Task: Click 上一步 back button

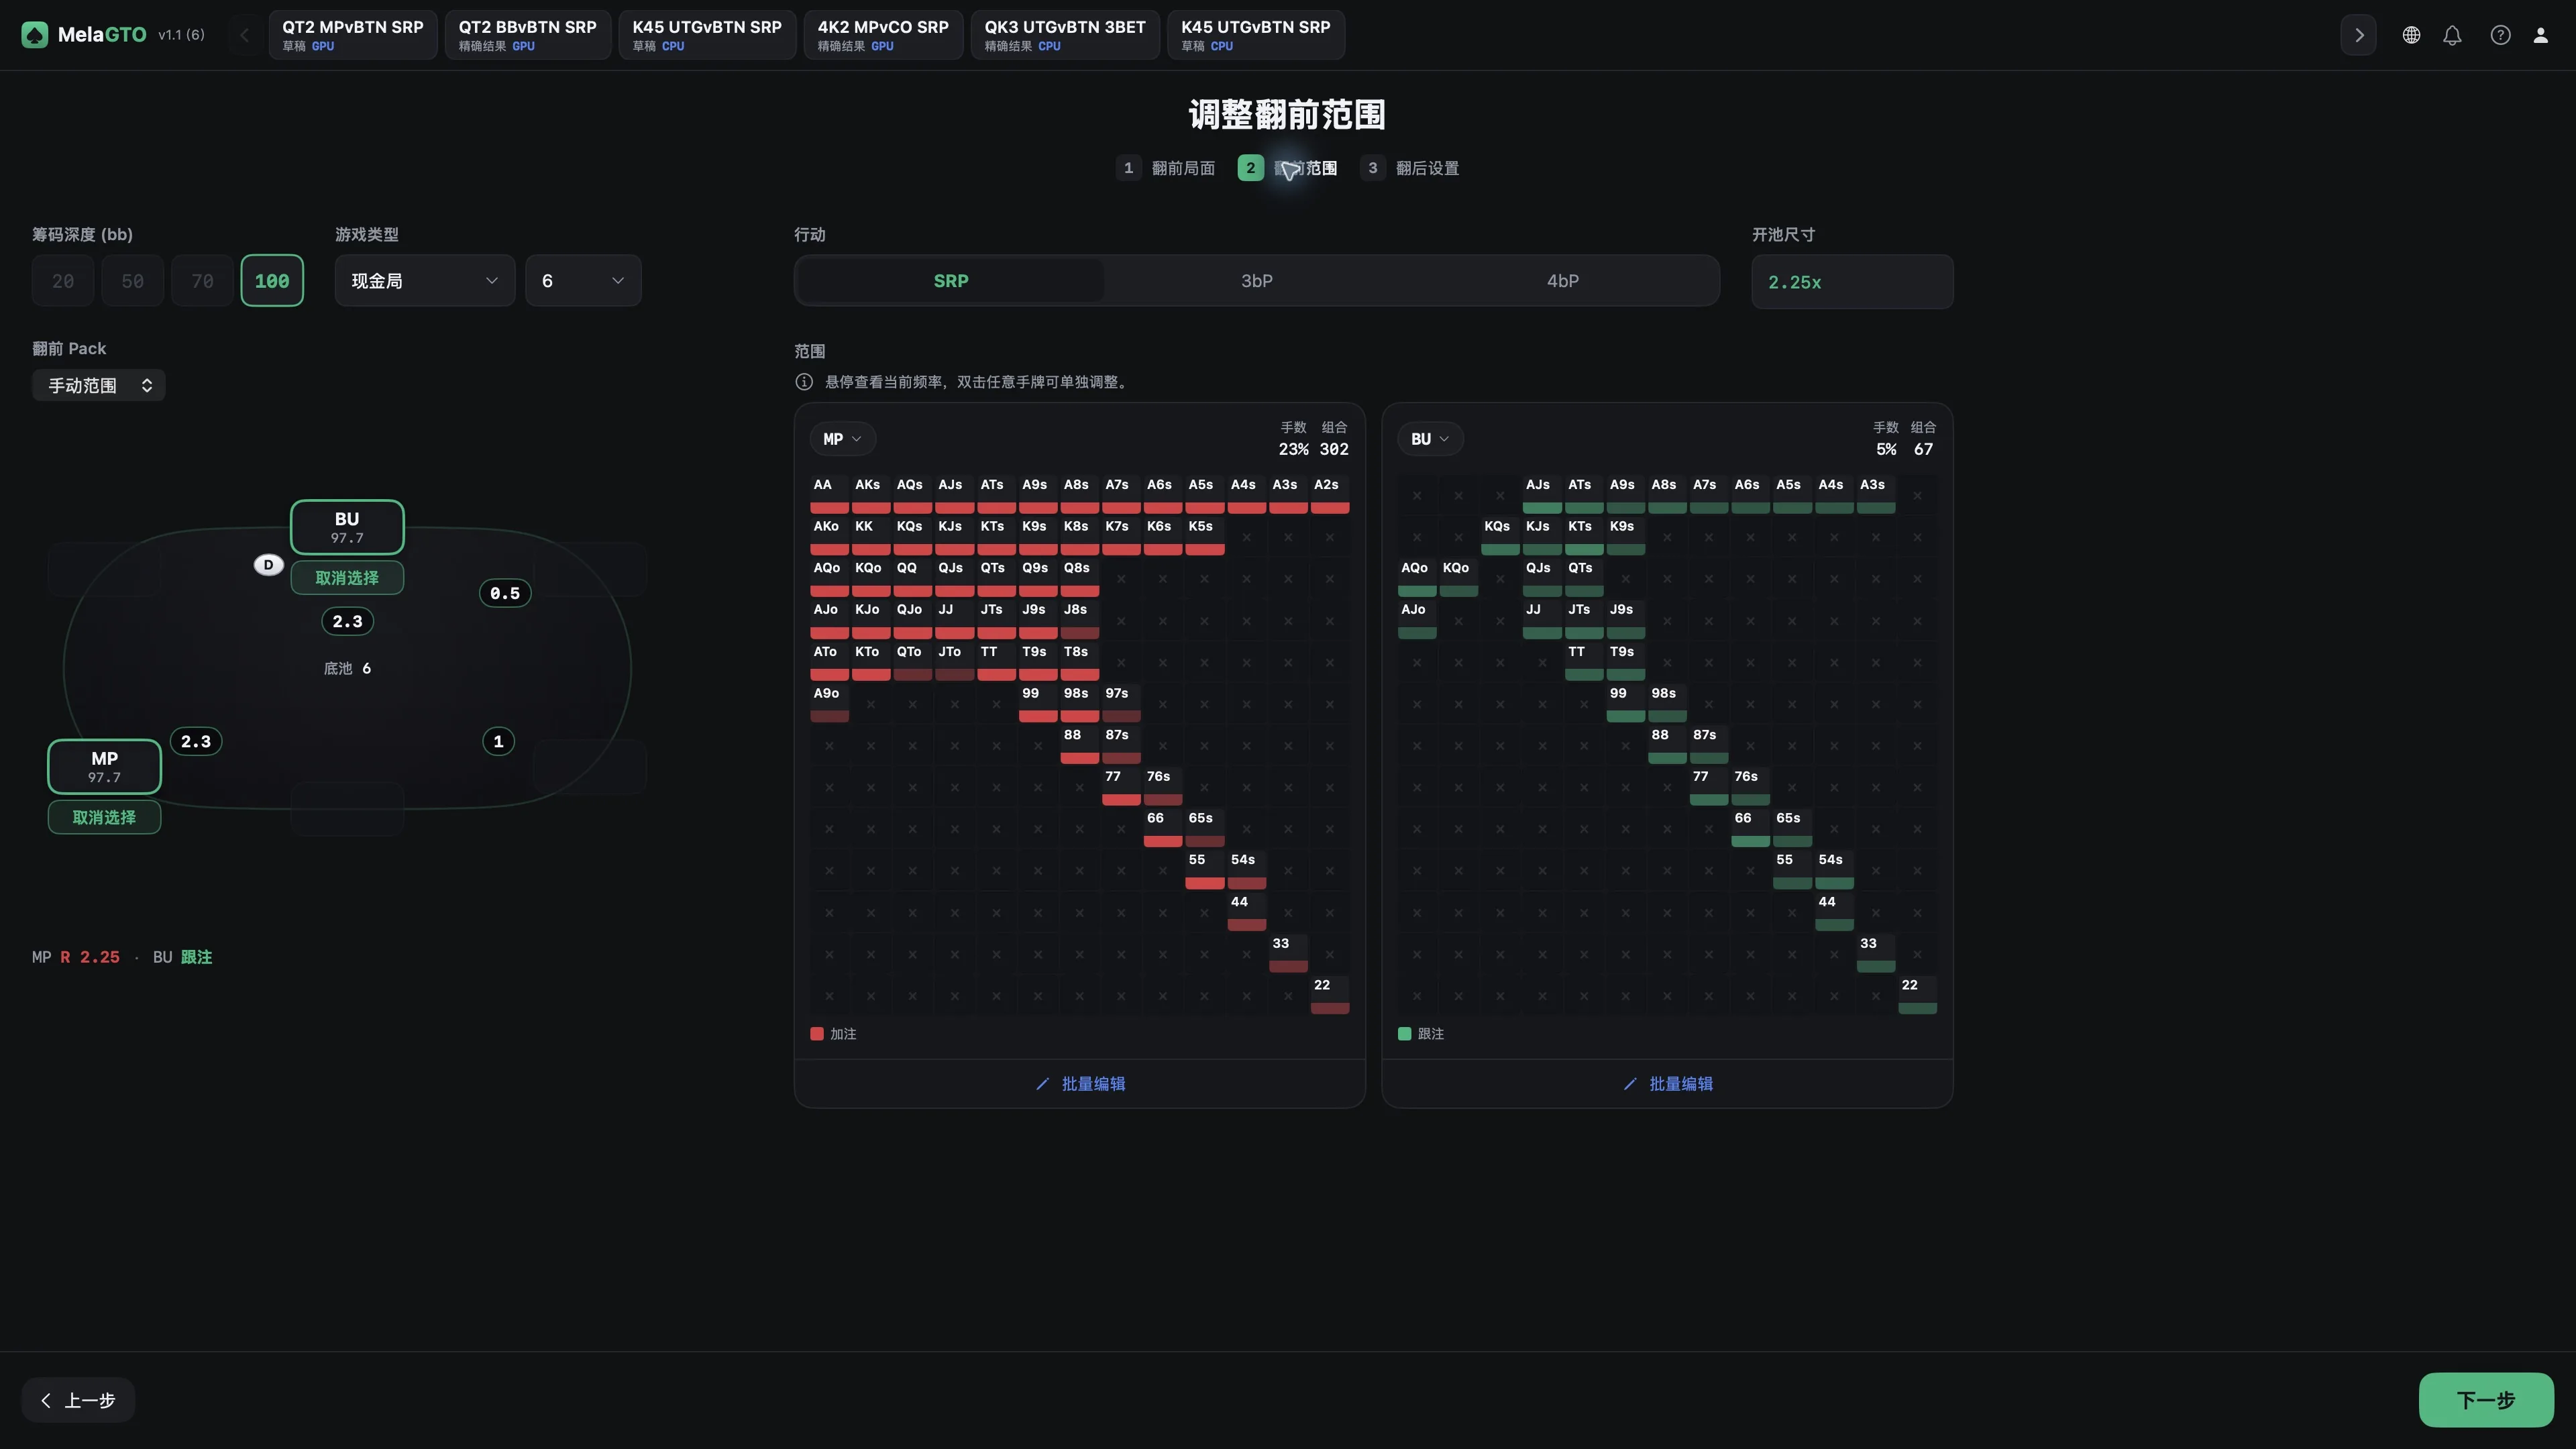Action: click(78, 1400)
